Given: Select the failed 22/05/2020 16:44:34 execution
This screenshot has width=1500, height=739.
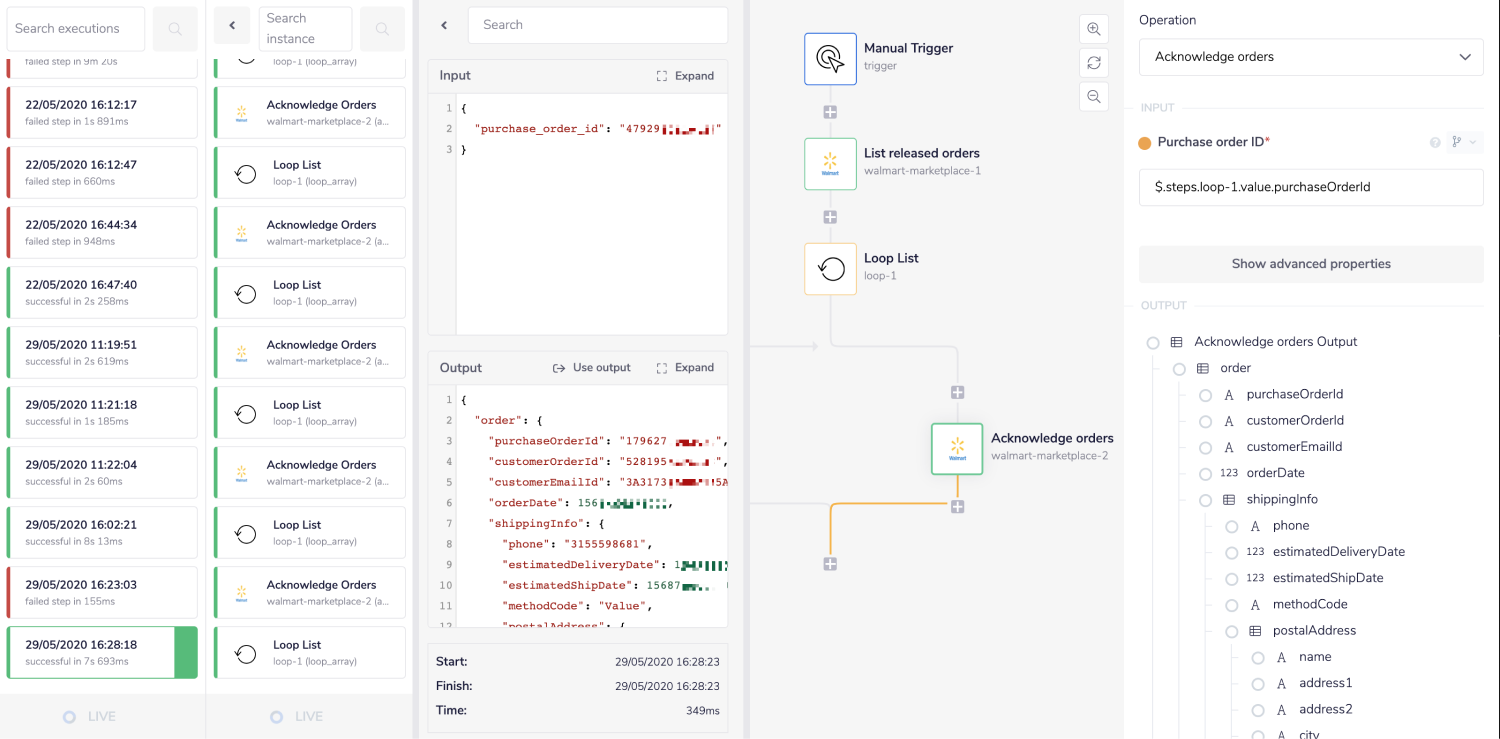Looking at the screenshot, I should [x=102, y=232].
